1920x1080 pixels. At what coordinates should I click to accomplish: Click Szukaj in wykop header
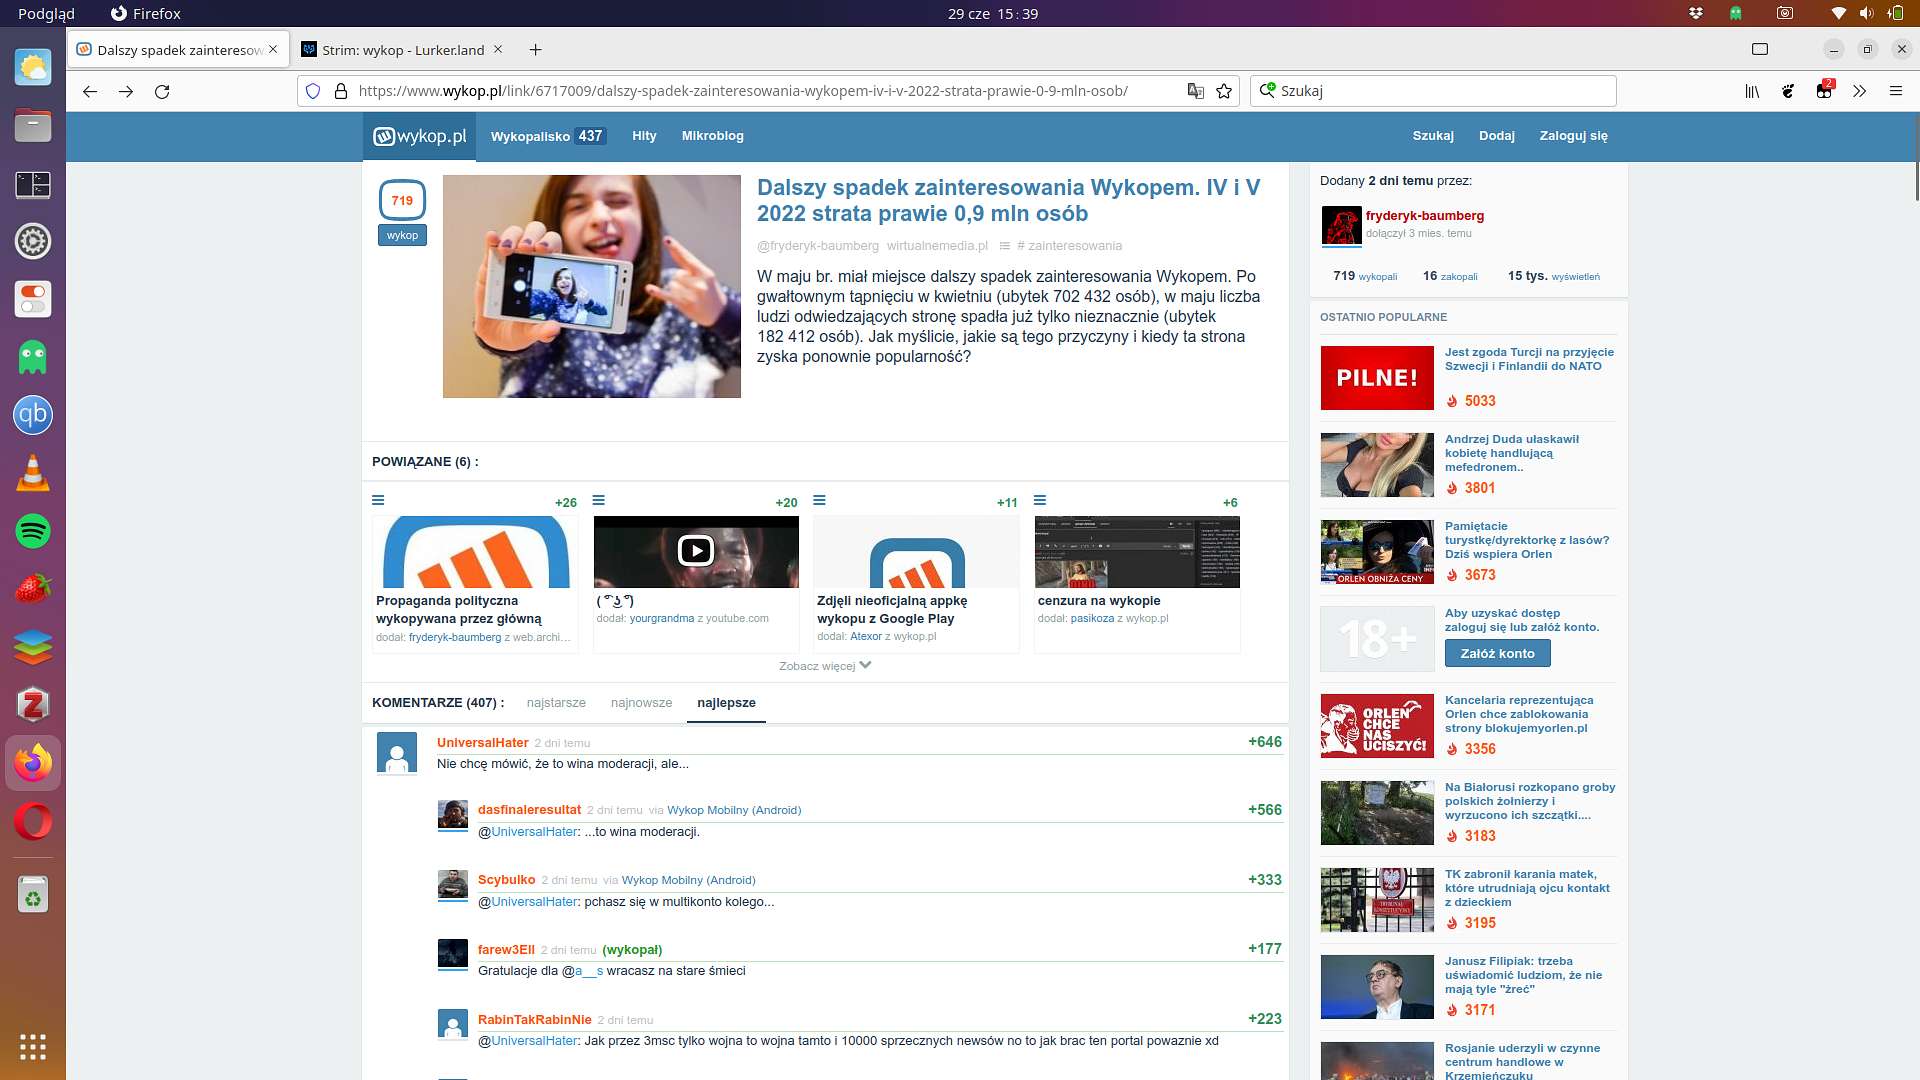[1433, 136]
